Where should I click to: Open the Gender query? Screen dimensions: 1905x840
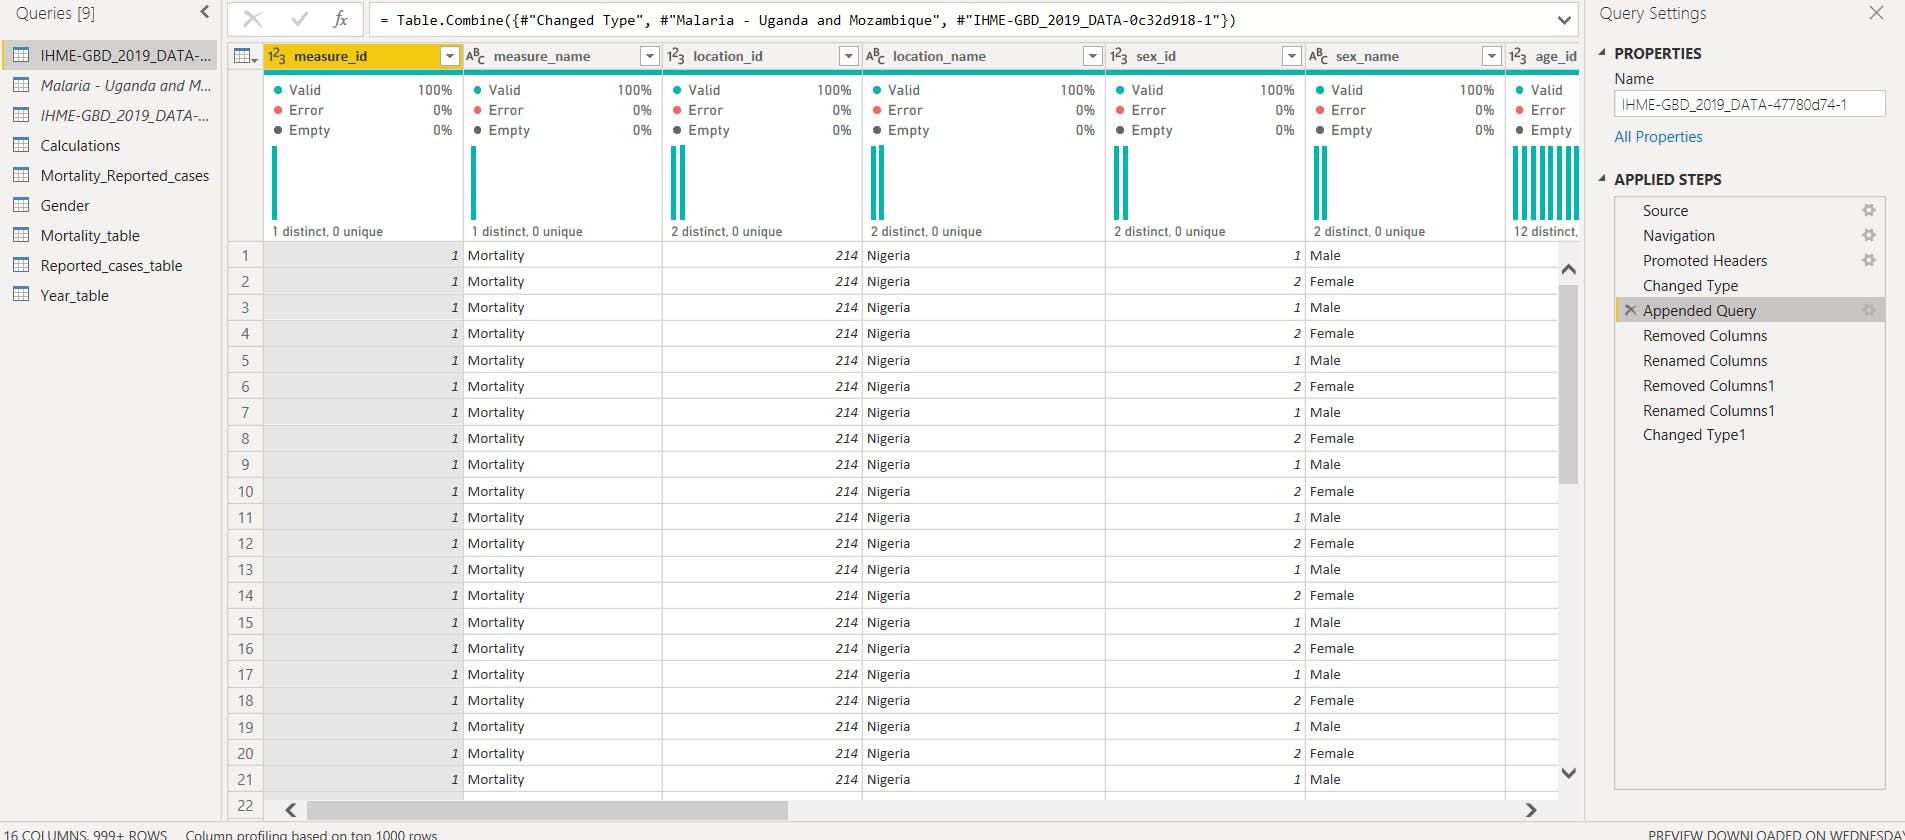(x=110, y=205)
